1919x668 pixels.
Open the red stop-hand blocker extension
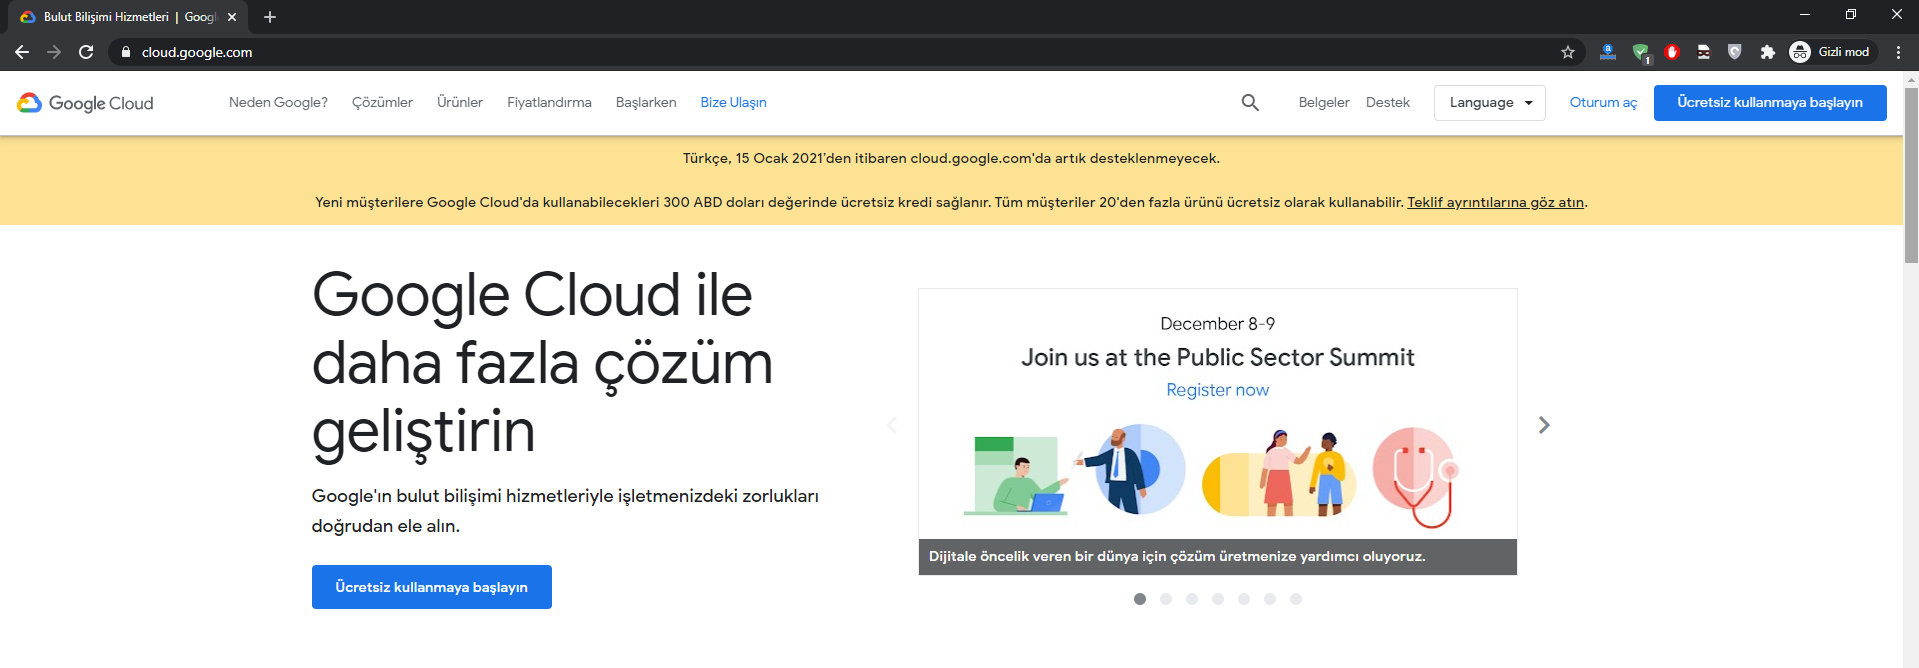[x=1672, y=52]
